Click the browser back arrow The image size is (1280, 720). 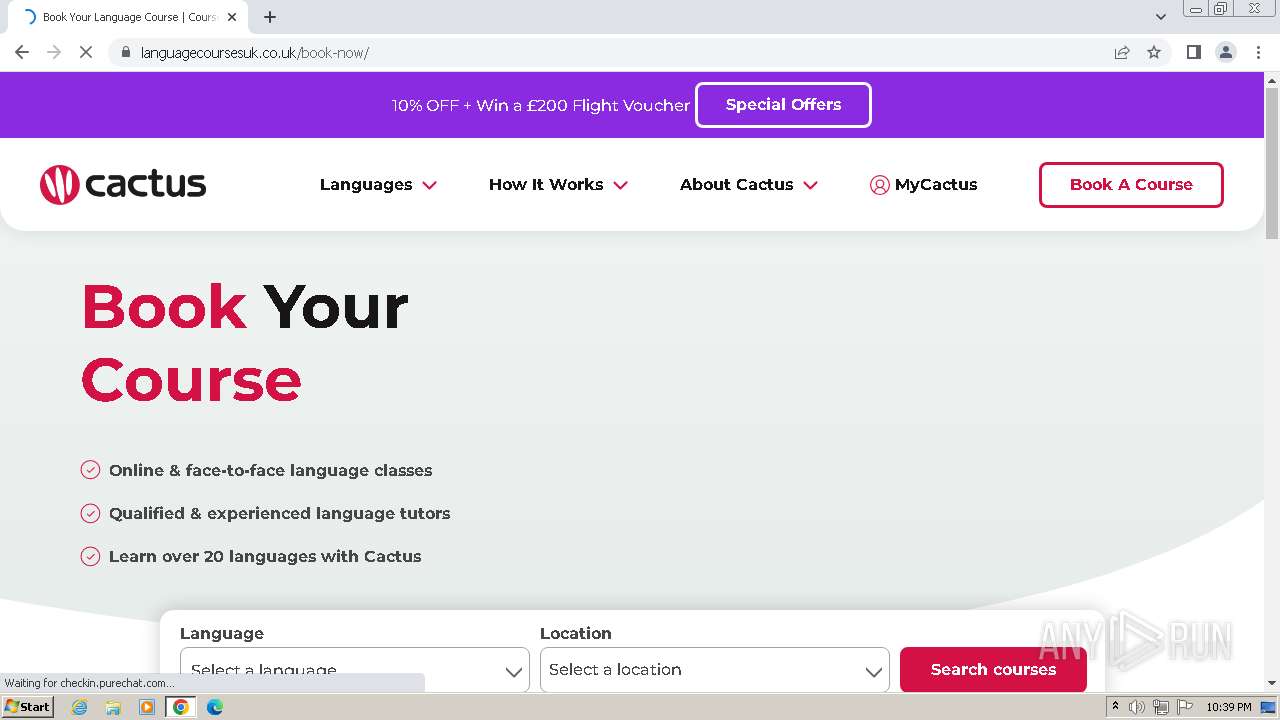(22, 52)
